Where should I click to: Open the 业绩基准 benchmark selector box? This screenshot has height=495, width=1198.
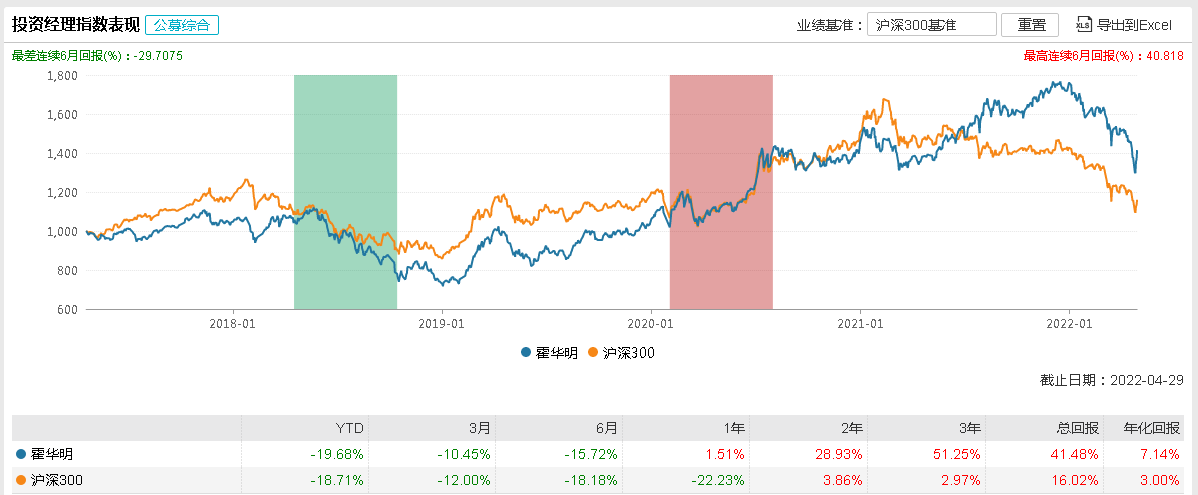click(932, 25)
